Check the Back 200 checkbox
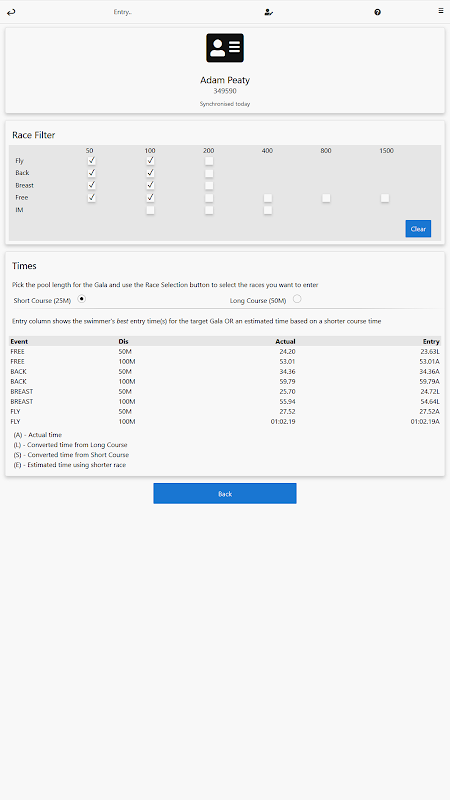The height and width of the screenshot is (800, 450). pos(209,173)
